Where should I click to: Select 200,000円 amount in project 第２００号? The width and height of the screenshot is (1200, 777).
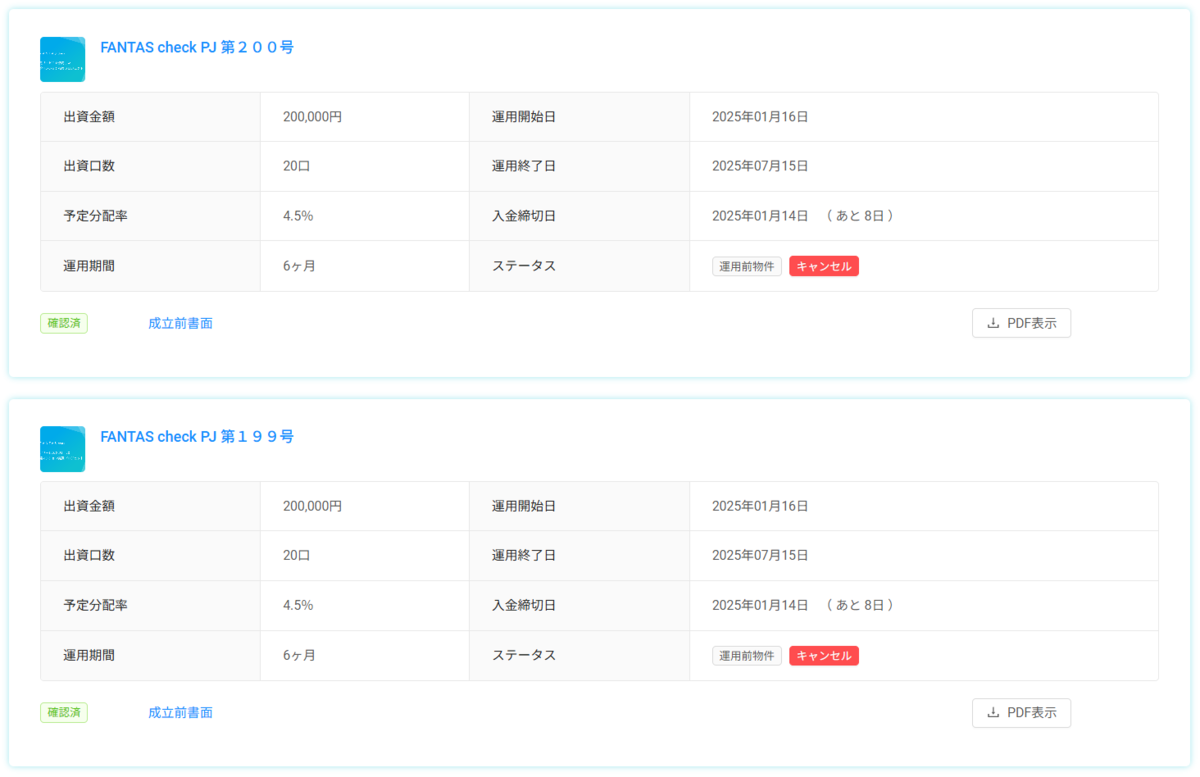pyautogui.click(x=313, y=117)
